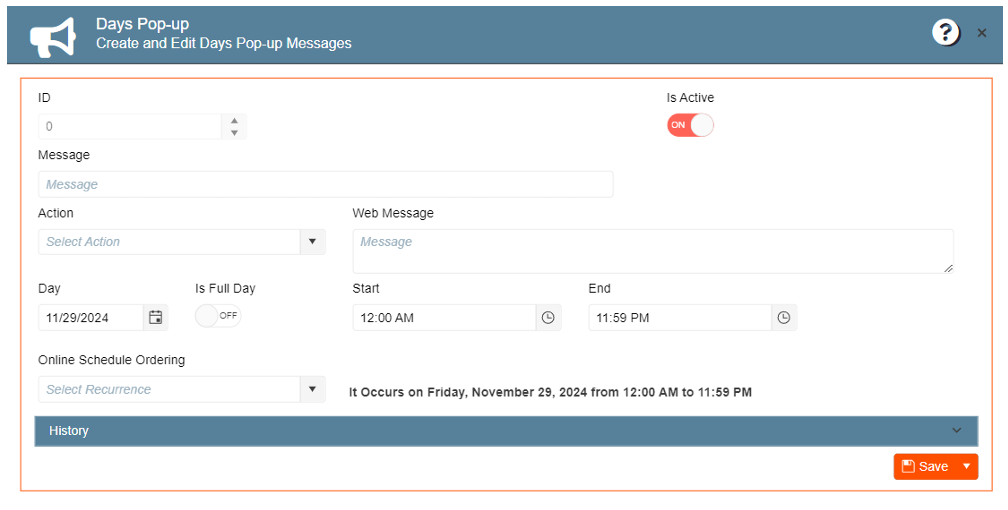The image size is (1008, 510).
Task: Close the Days Pop-up dialog
Action: point(982,33)
